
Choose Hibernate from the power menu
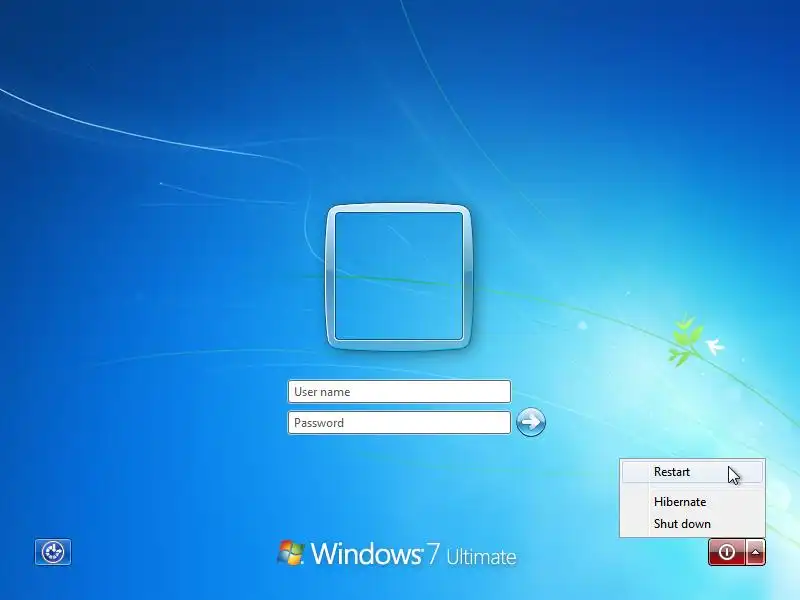692,502
